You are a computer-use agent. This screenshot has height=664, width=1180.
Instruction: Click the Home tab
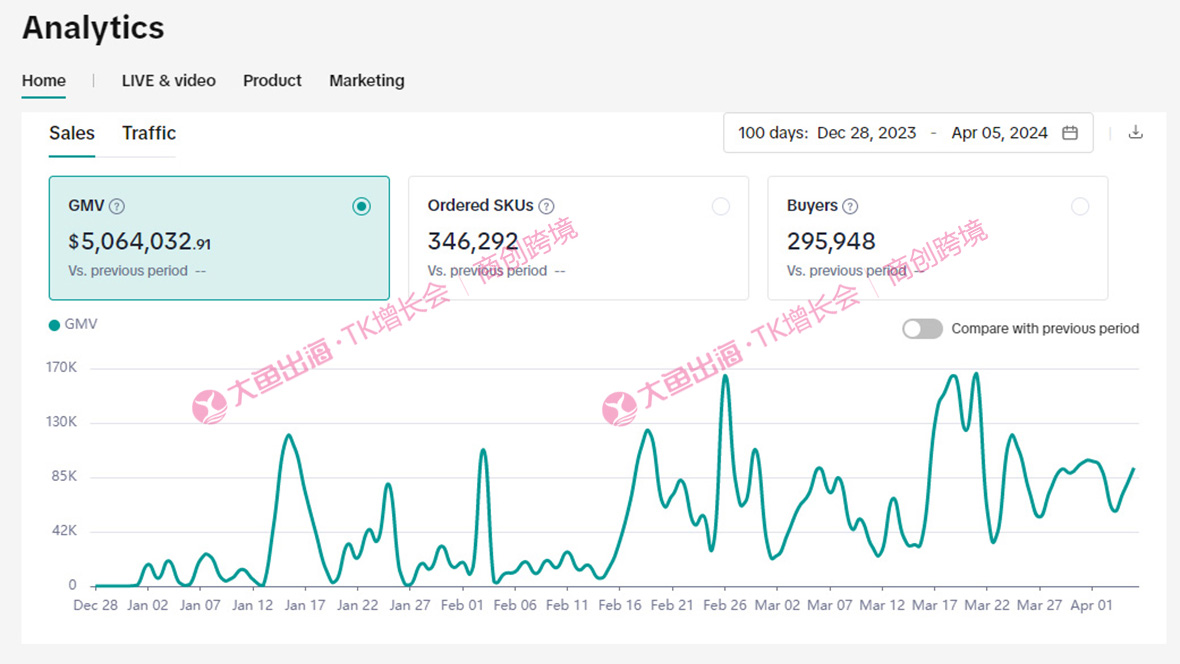coord(44,81)
